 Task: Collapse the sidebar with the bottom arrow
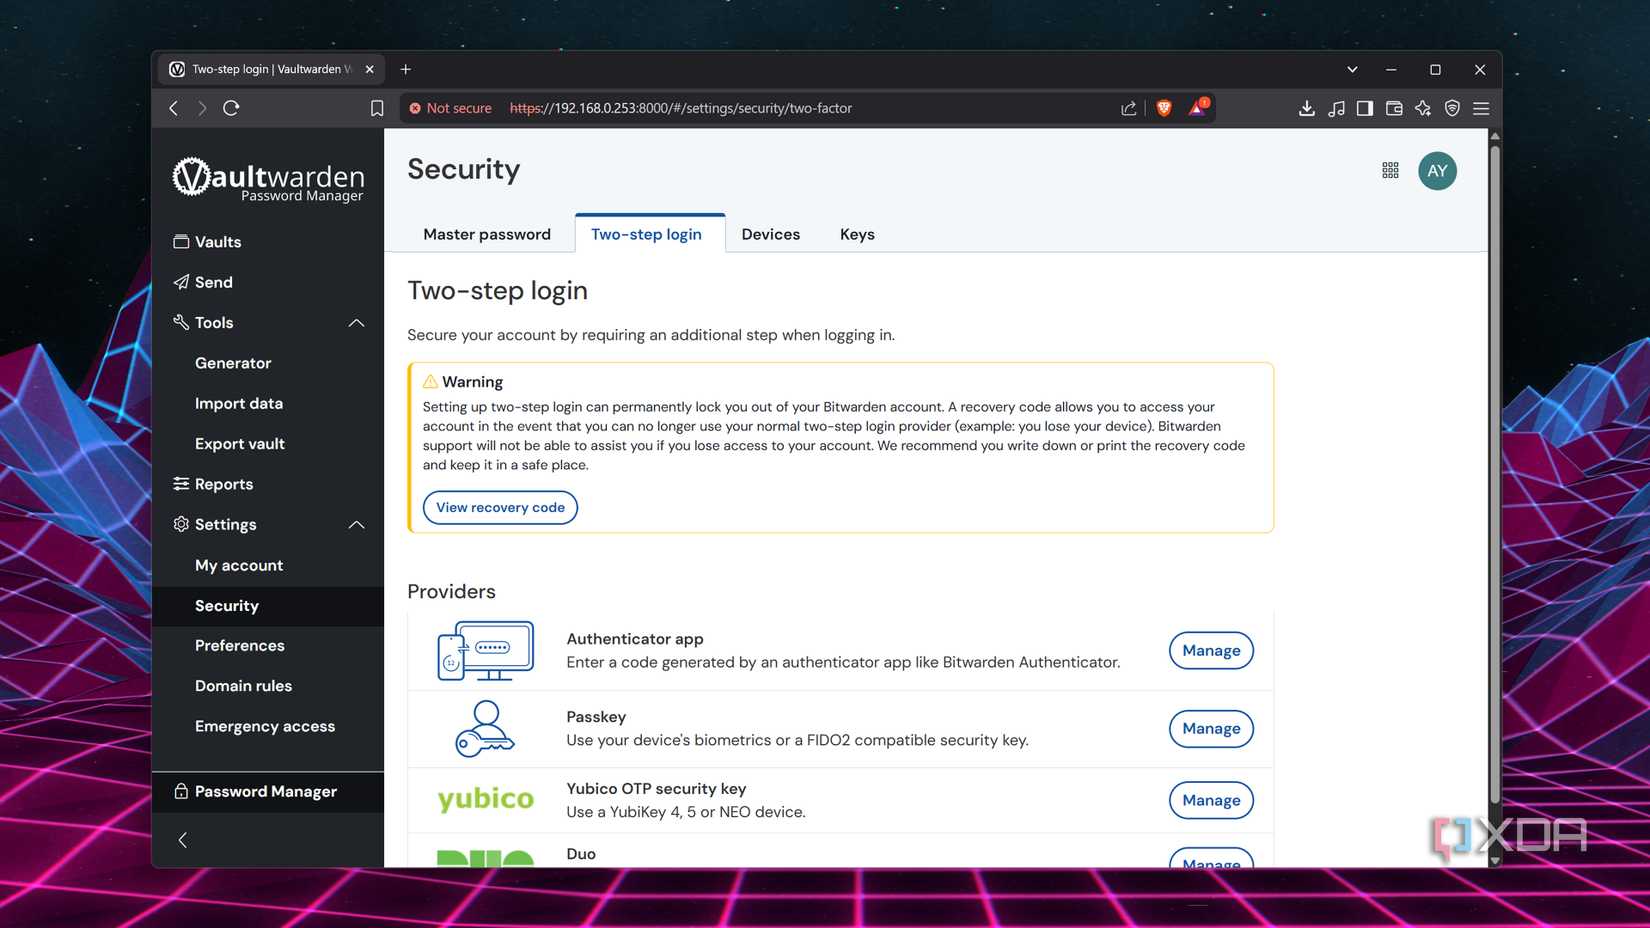point(182,840)
